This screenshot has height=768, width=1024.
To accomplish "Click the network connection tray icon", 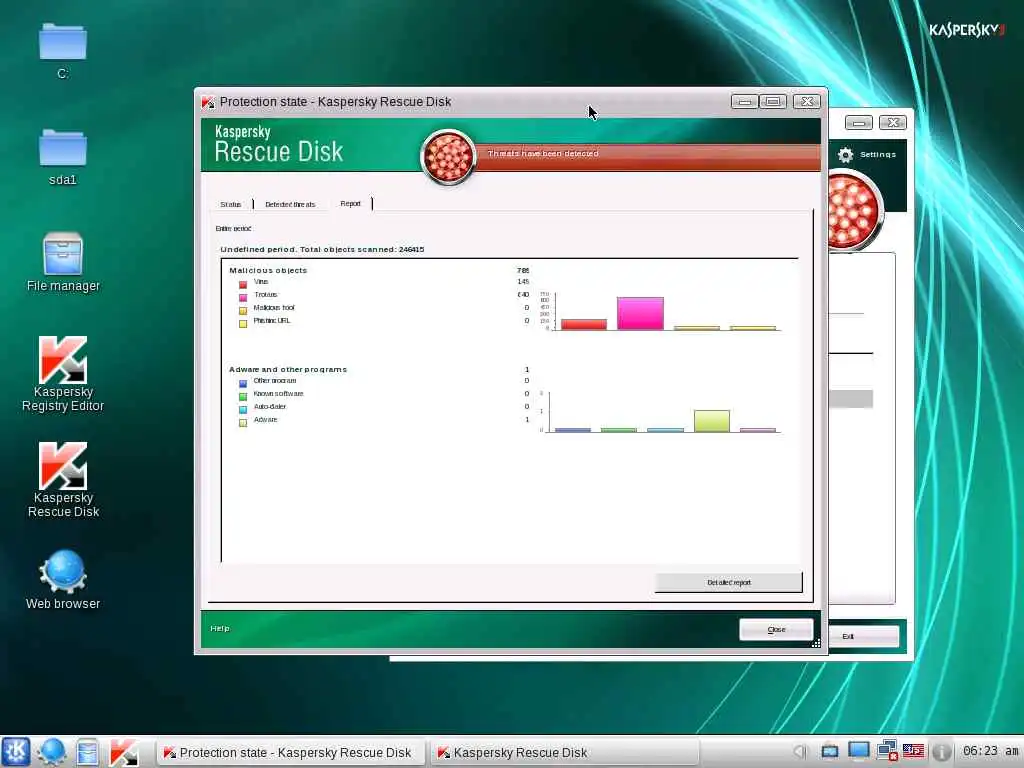I will pyautogui.click(x=887, y=751).
